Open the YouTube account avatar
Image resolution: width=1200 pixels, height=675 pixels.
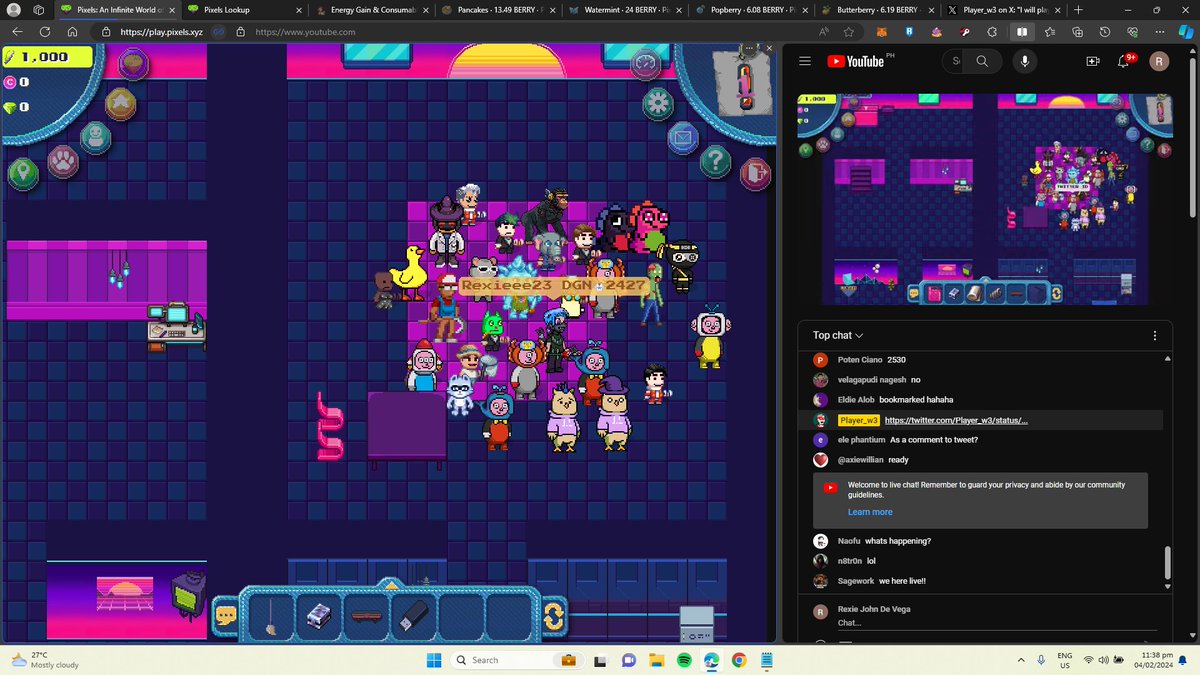(x=1161, y=61)
